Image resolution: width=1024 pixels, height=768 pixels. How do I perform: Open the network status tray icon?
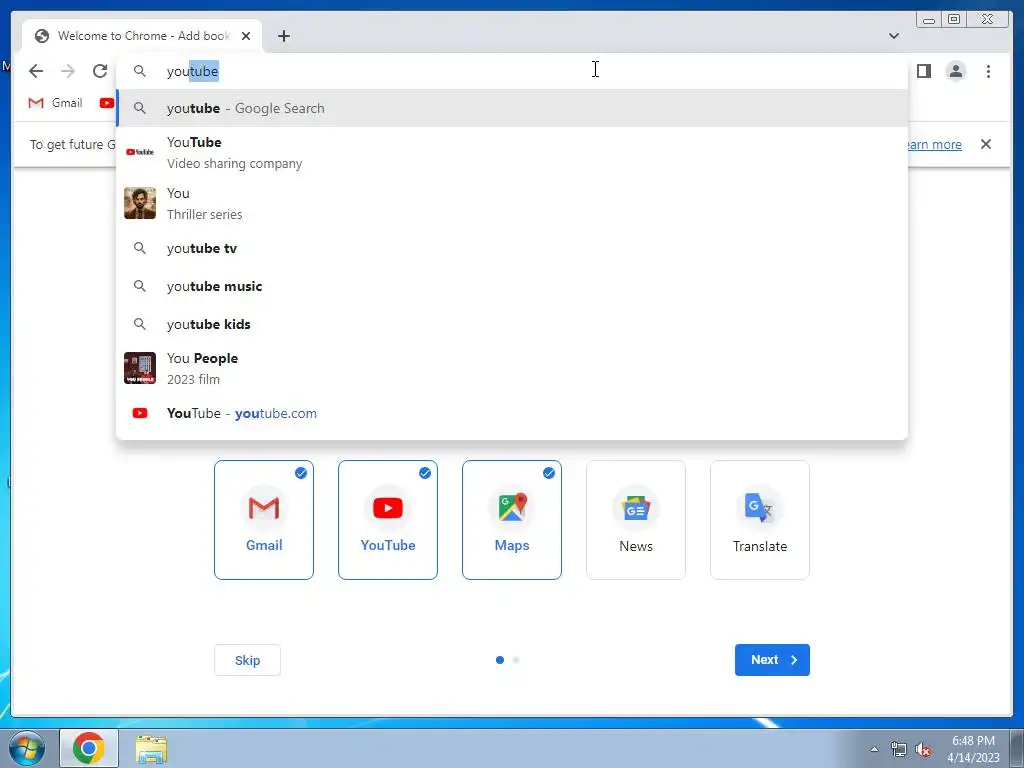(899, 749)
